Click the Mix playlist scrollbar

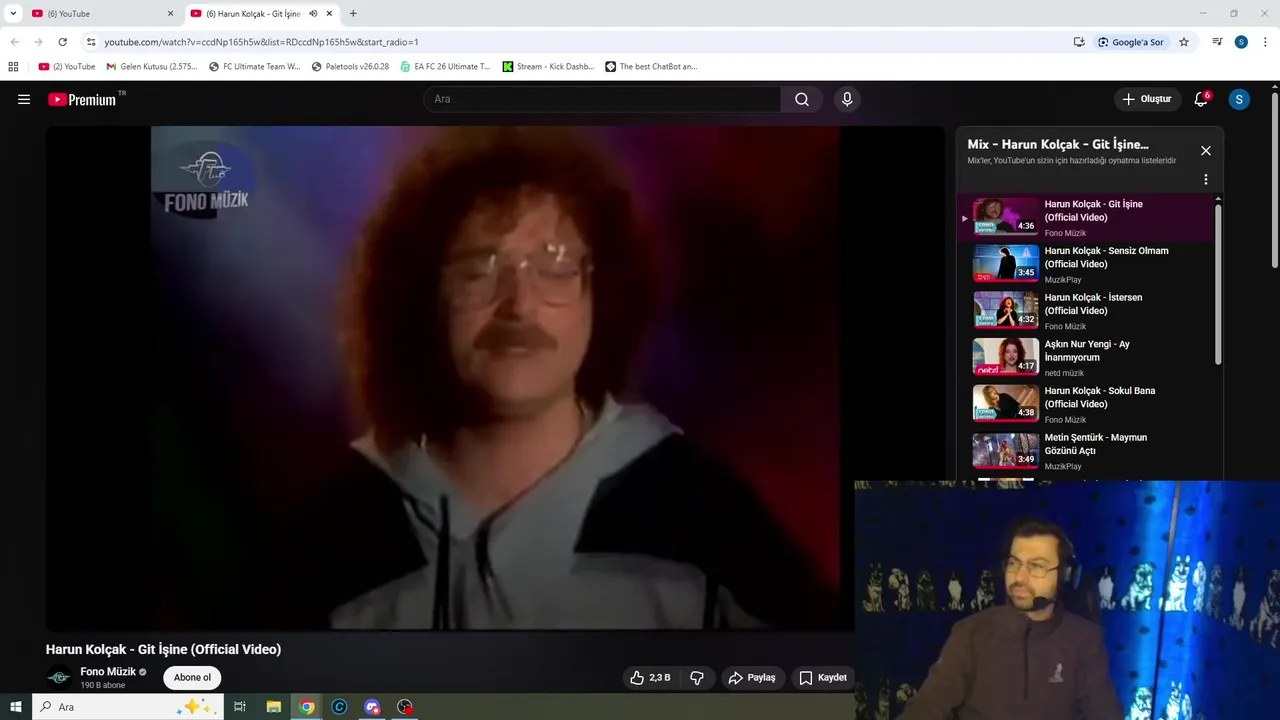(1218, 285)
